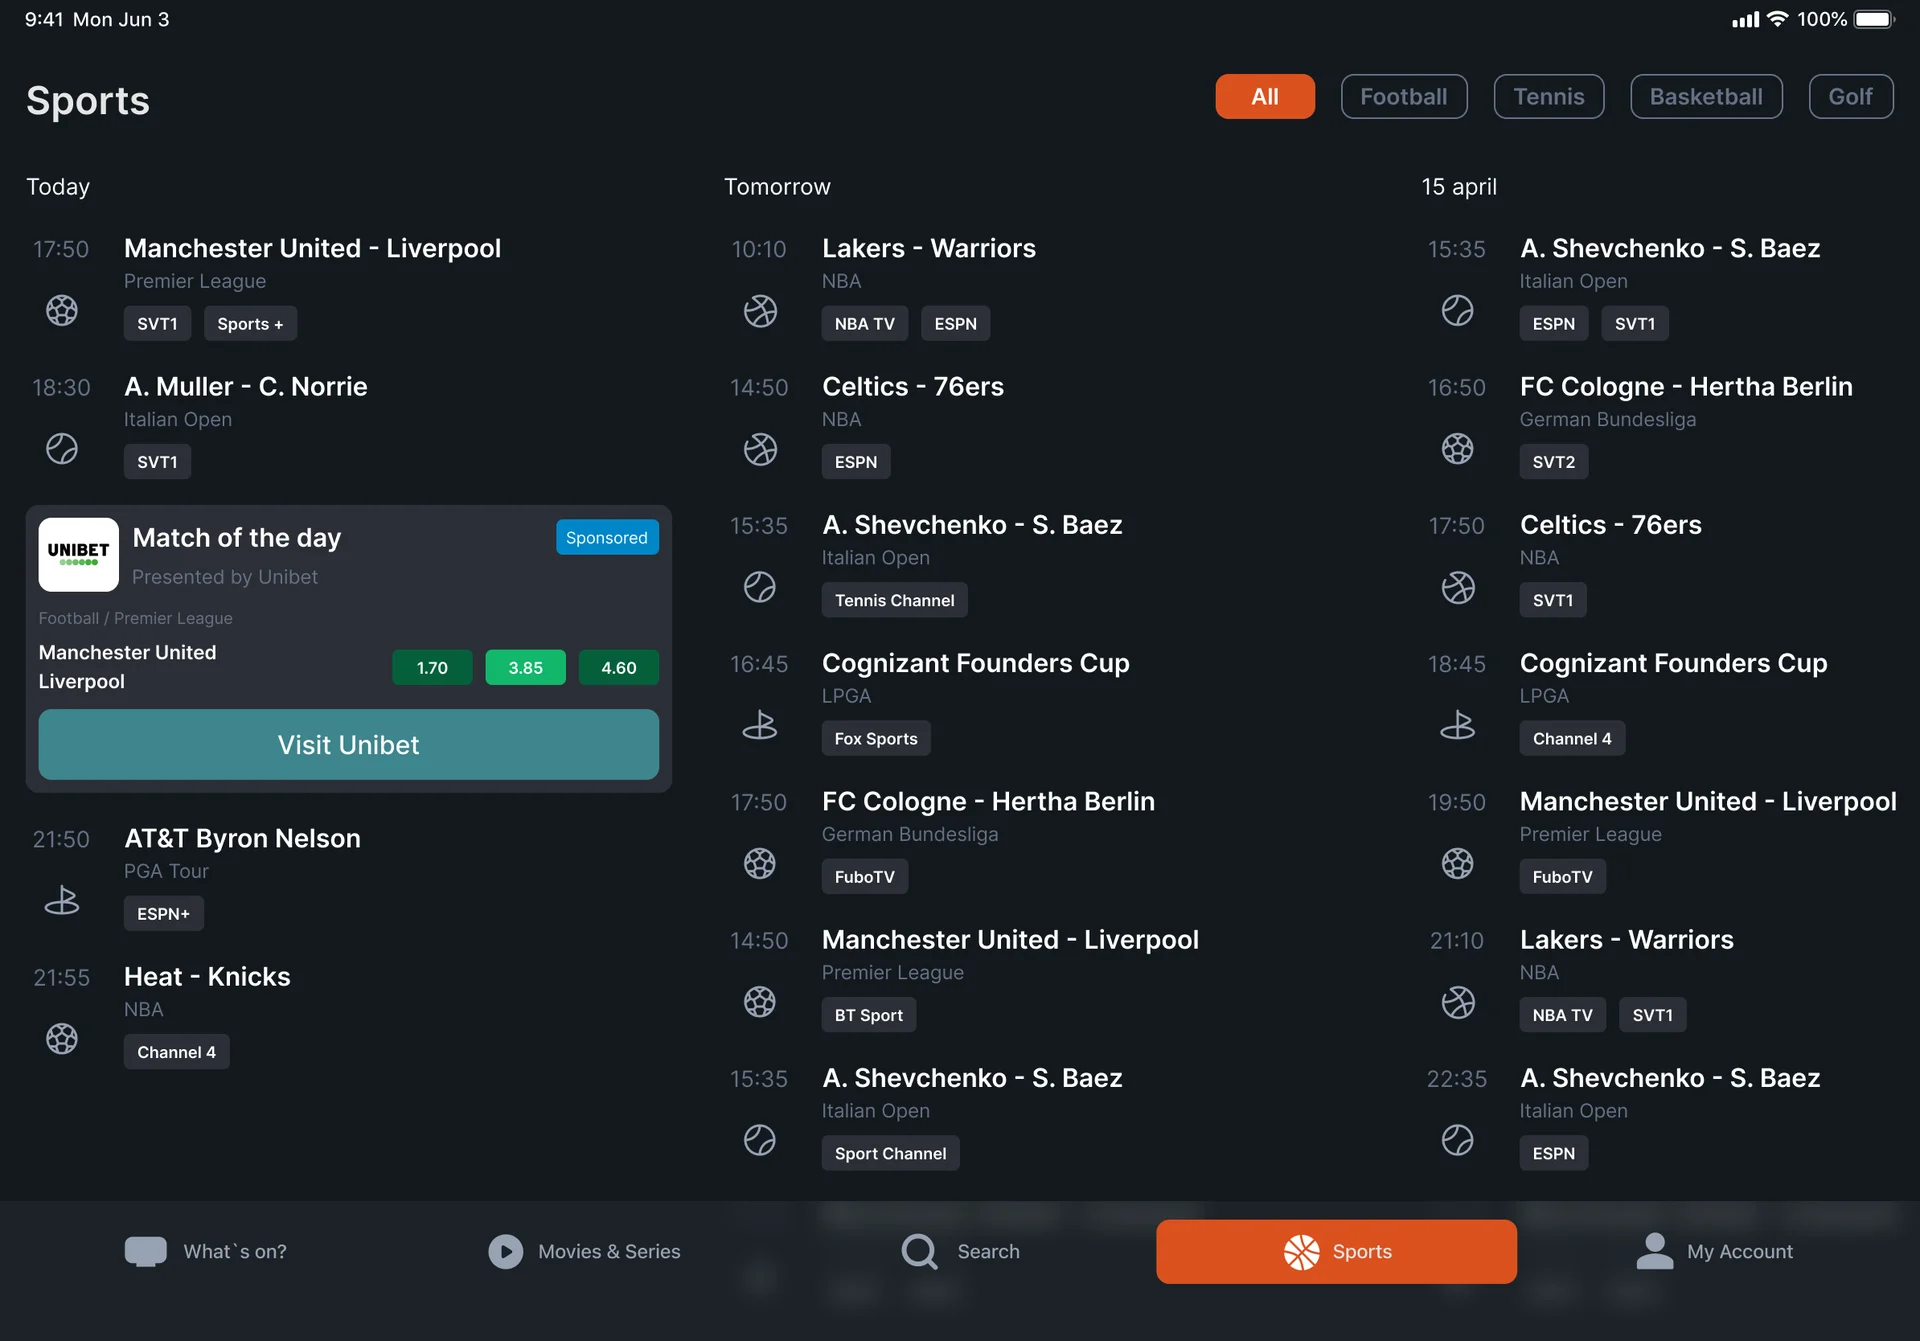Click tennis icon beside A. Muller - C. Norrie
1920x1341 pixels.
(62, 449)
